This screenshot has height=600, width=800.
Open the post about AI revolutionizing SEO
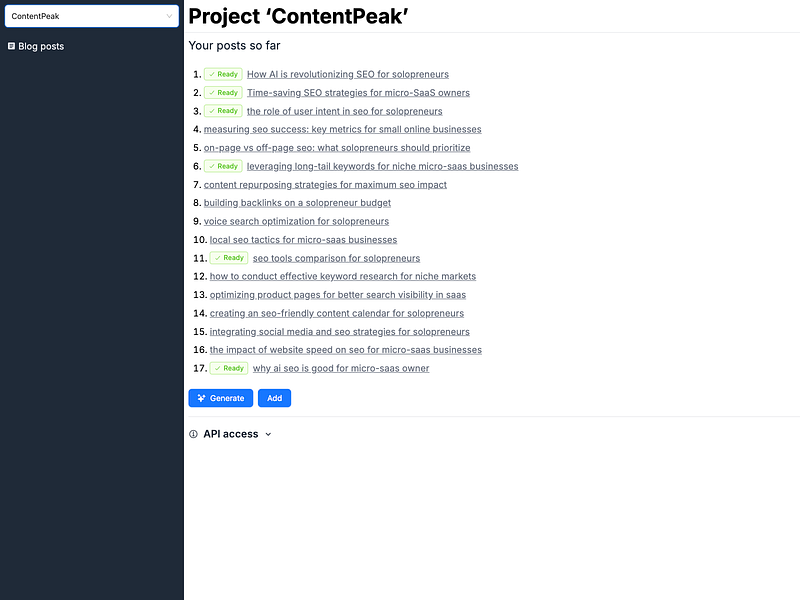click(x=347, y=73)
